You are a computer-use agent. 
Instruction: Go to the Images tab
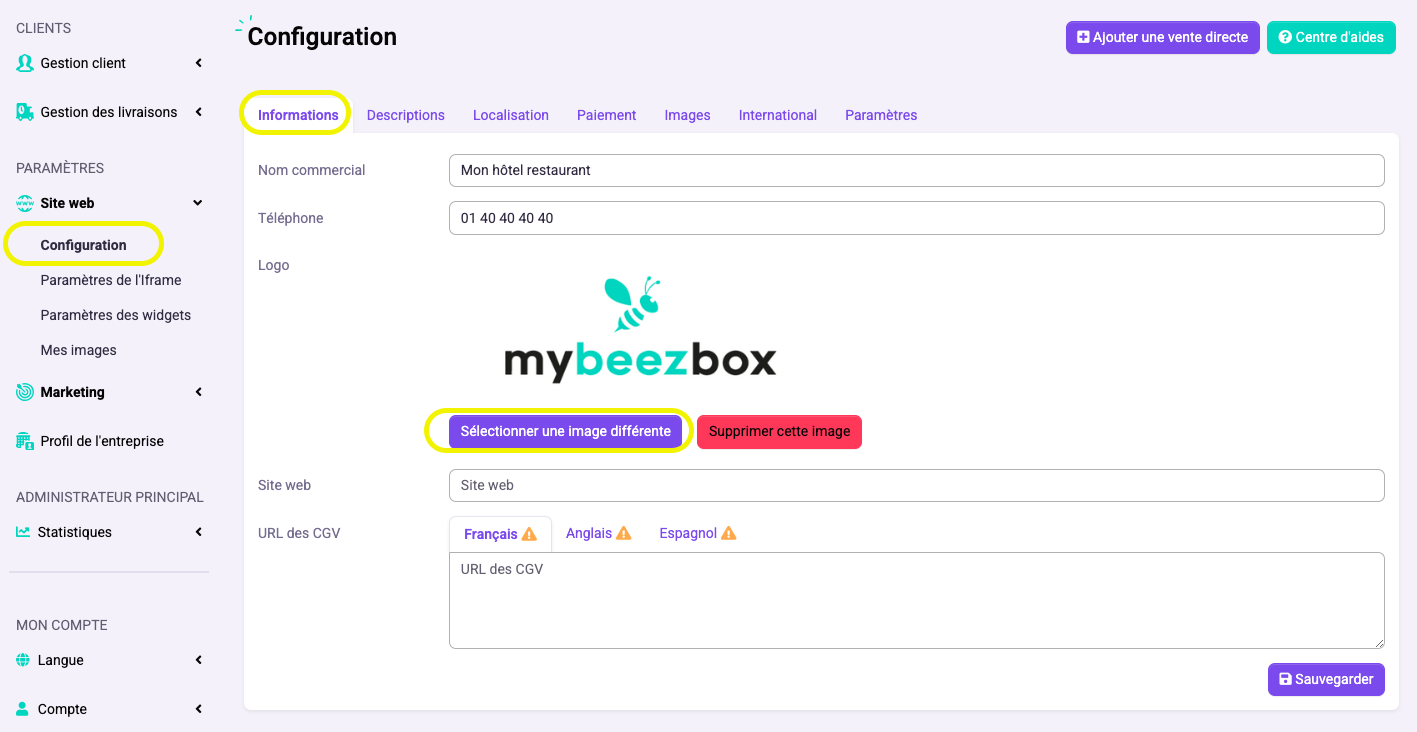(688, 115)
